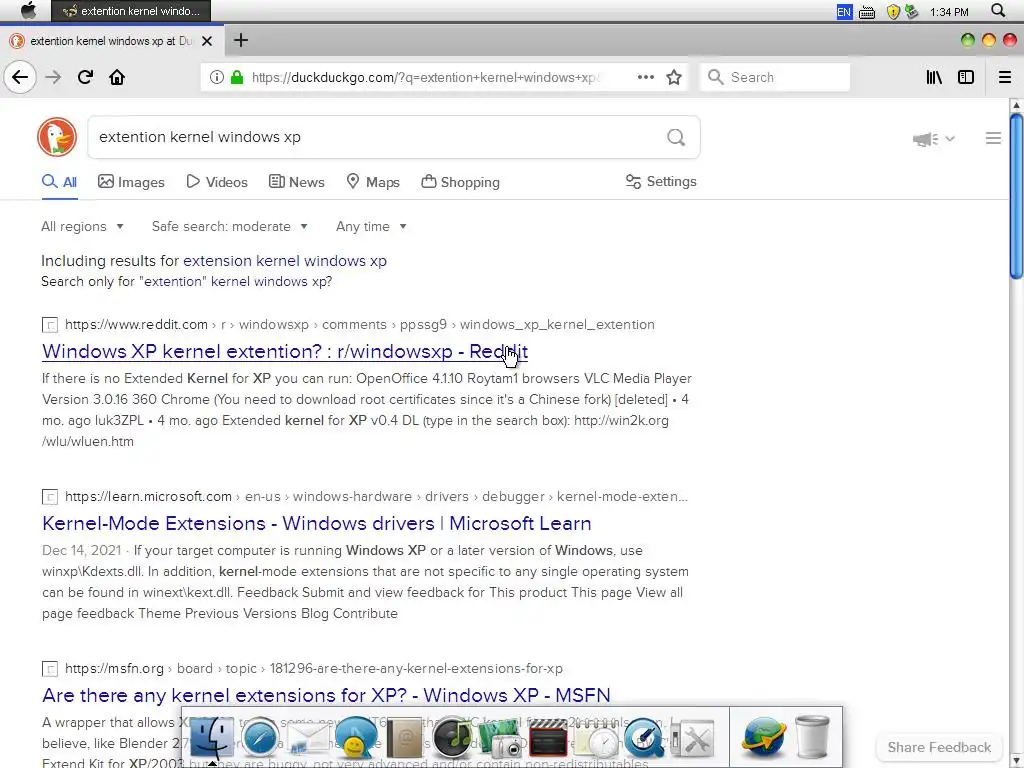Switch to the Videos tab

point(217,182)
